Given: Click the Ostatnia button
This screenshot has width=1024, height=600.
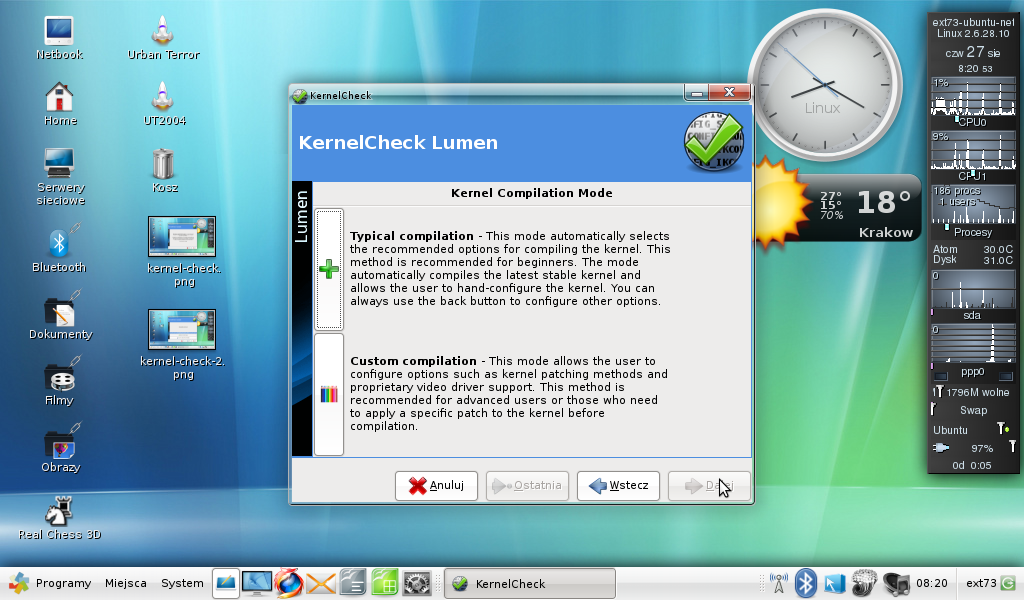Looking at the screenshot, I should pos(527,486).
